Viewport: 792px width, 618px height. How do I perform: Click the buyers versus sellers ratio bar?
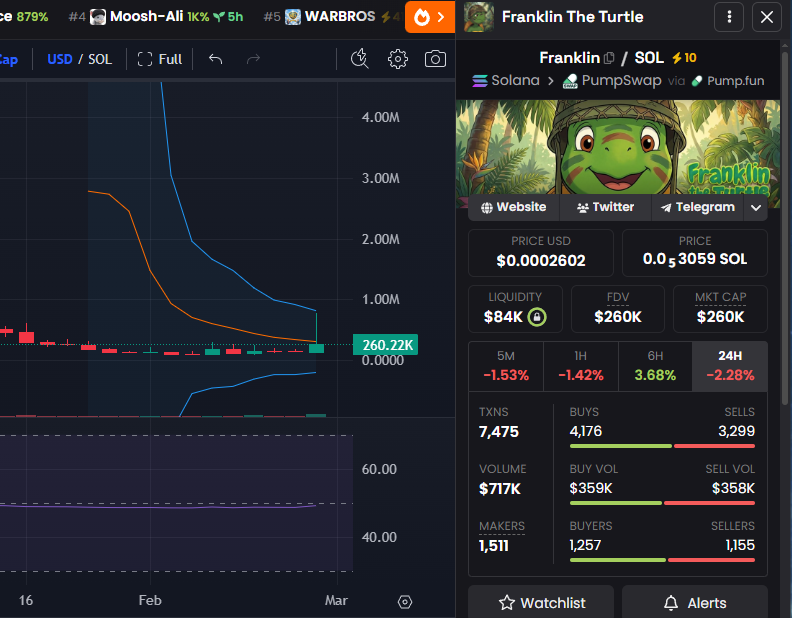pos(662,560)
